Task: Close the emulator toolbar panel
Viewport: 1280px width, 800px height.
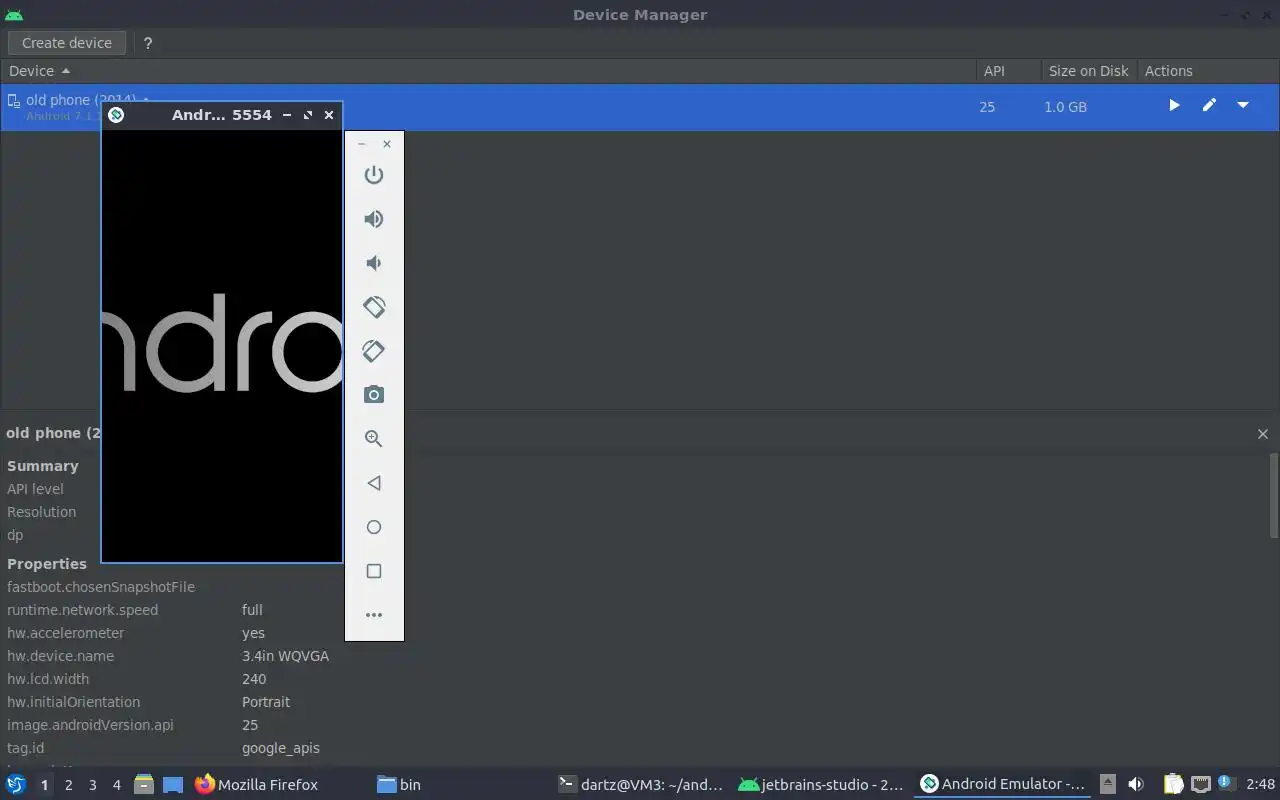Action: [387, 144]
